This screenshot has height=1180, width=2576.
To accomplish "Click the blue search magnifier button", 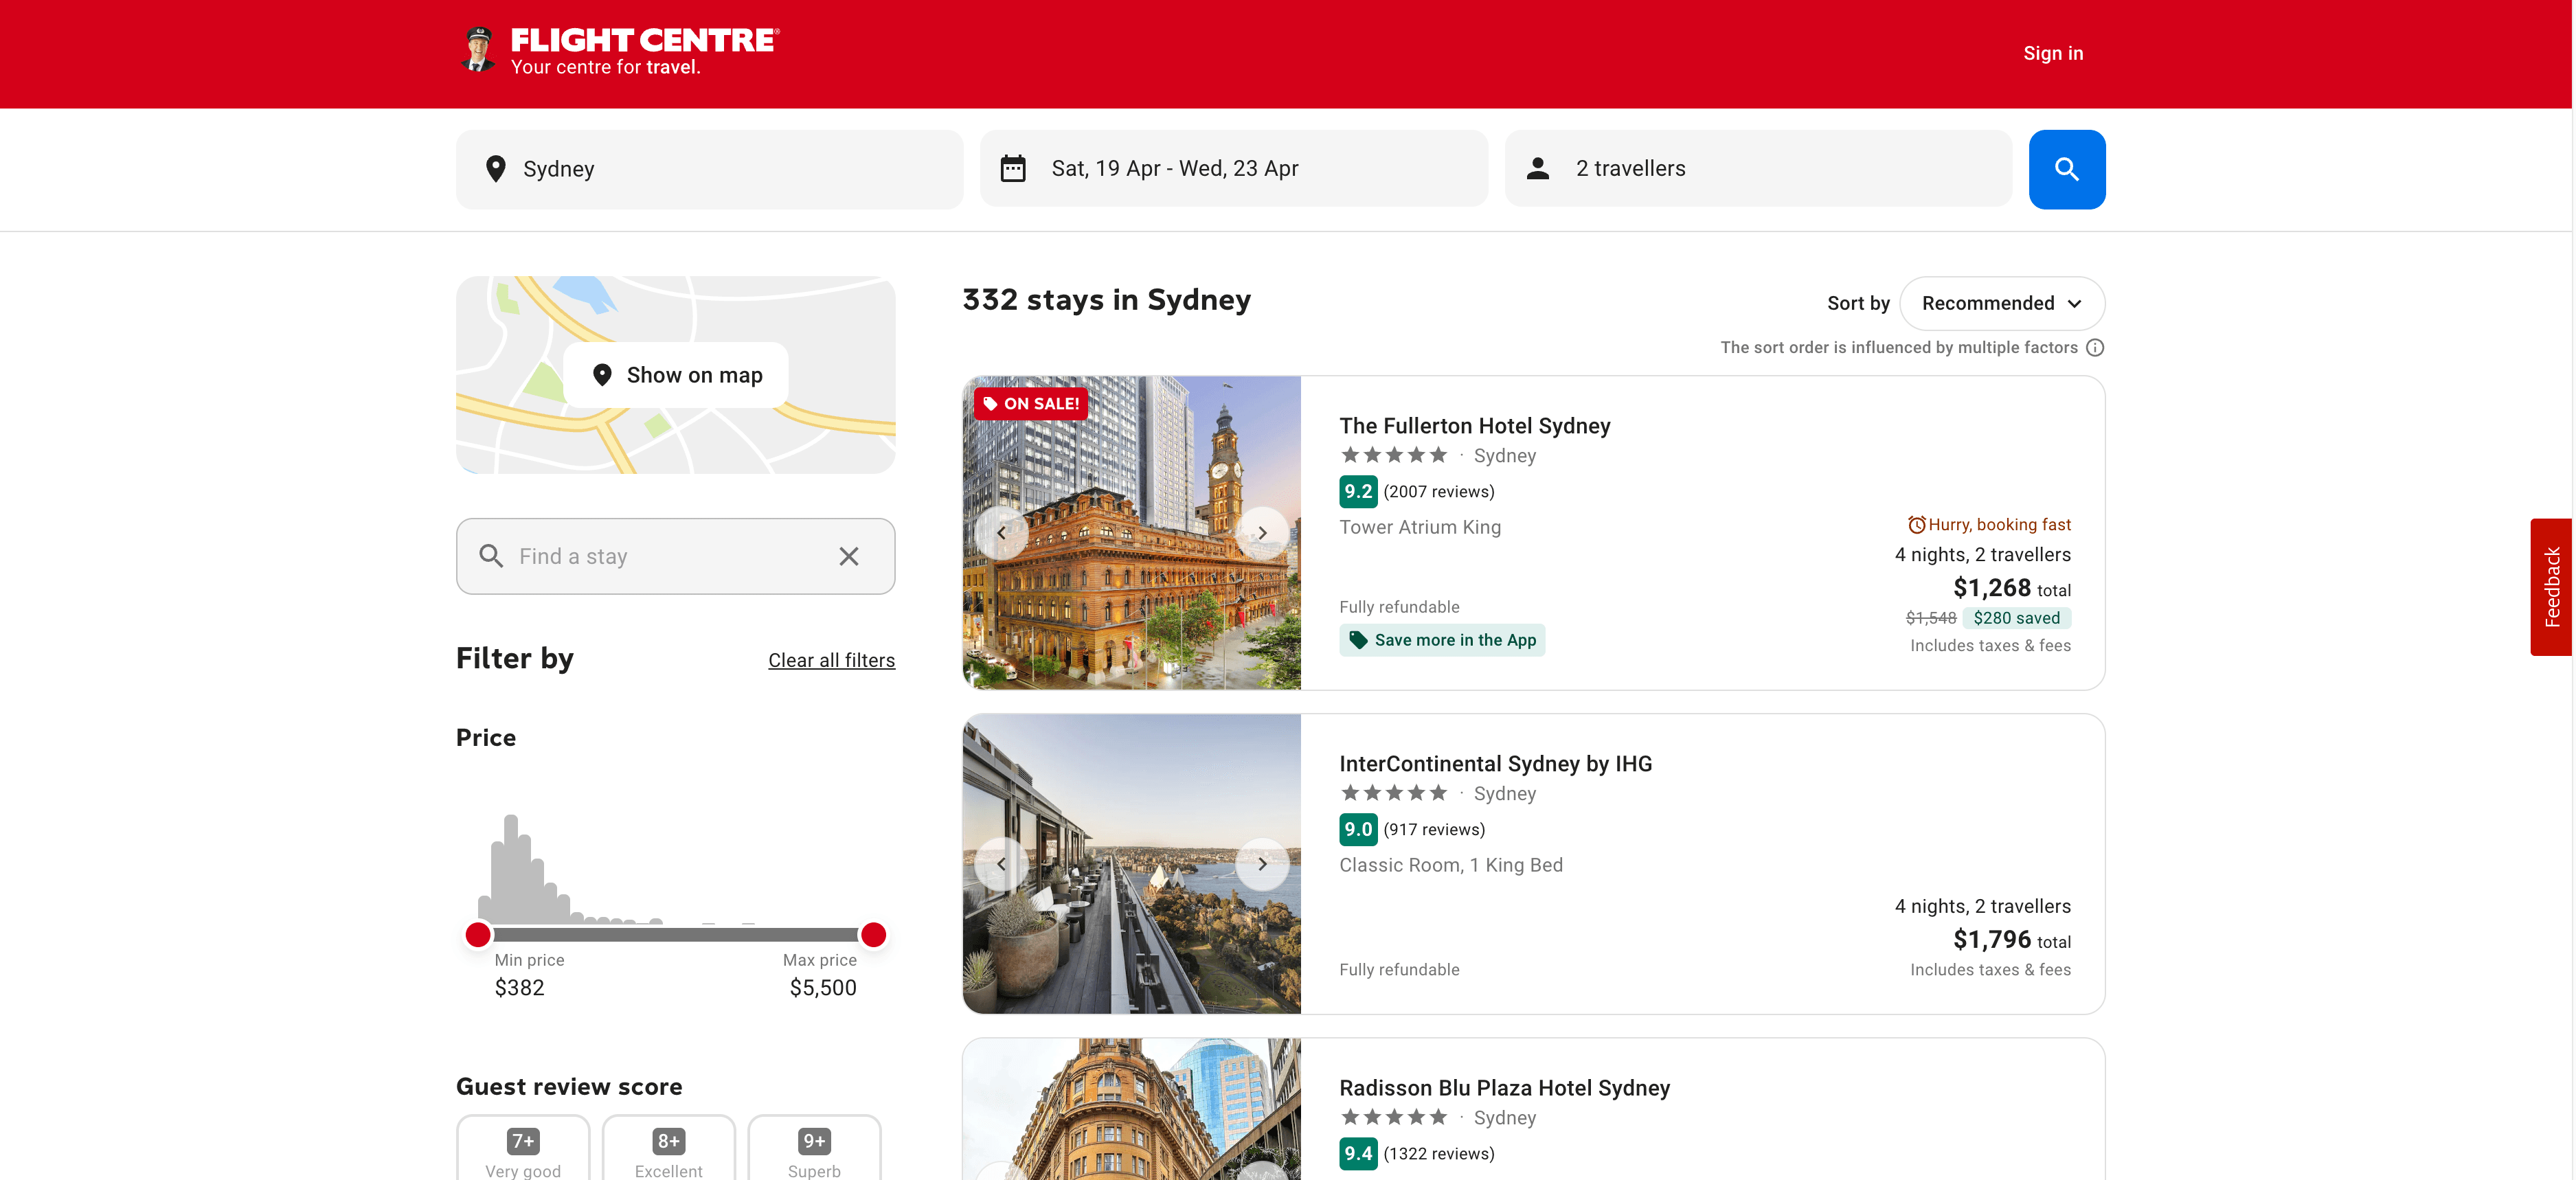I will click(x=2066, y=169).
